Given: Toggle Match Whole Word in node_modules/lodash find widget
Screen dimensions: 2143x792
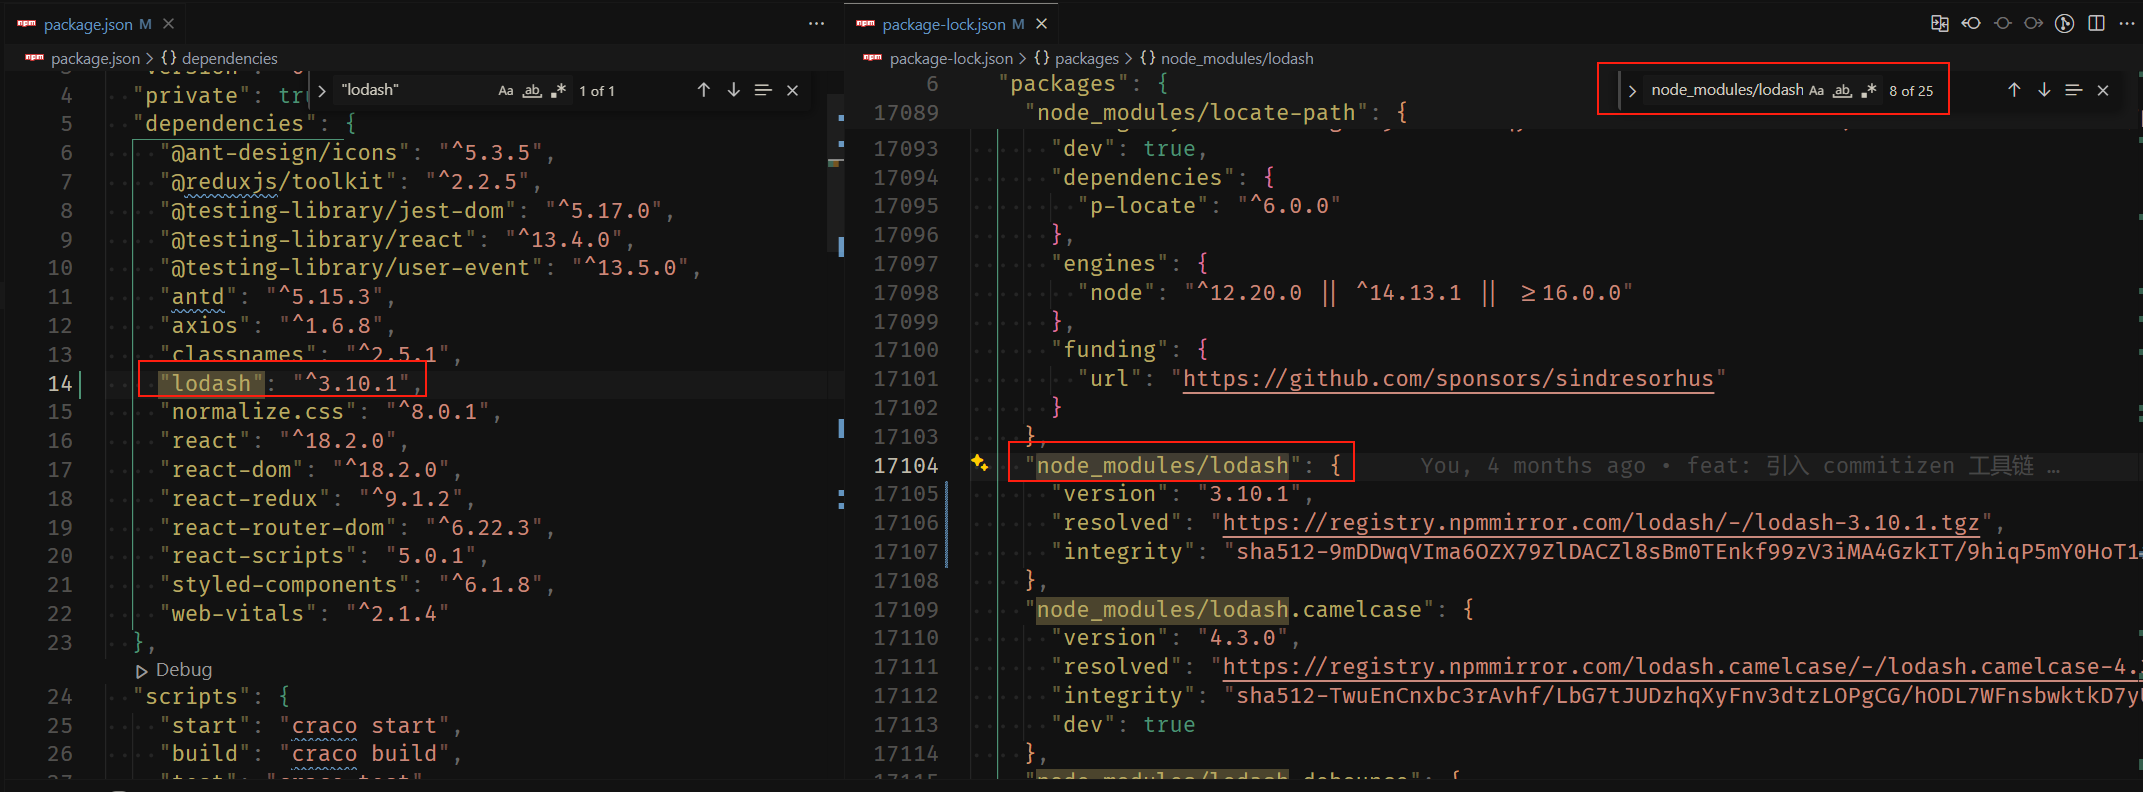Looking at the screenshot, I should (x=1842, y=90).
